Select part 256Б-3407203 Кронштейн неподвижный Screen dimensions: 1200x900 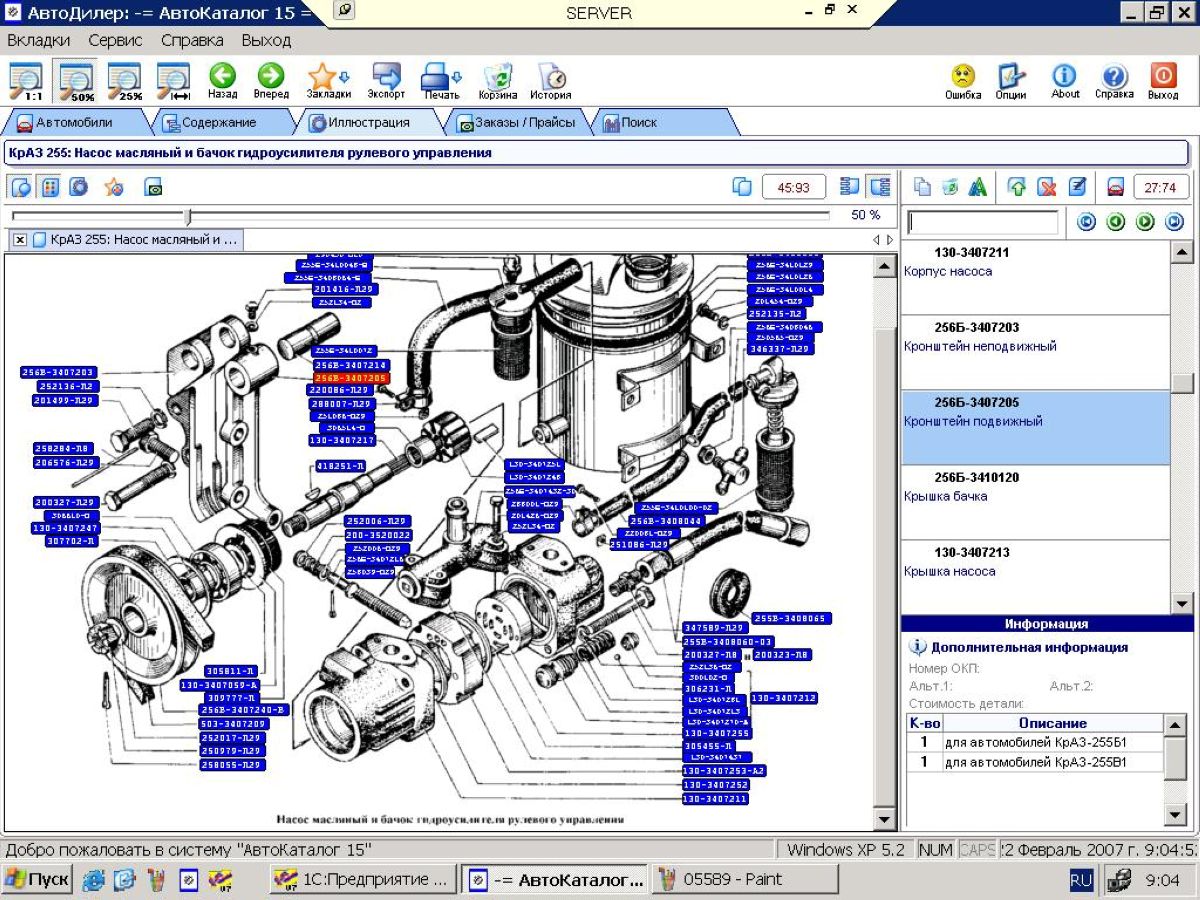[1035, 352]
